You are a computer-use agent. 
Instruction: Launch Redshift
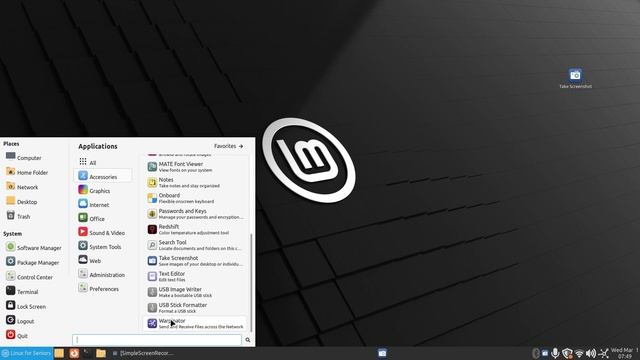pos(196,229)
